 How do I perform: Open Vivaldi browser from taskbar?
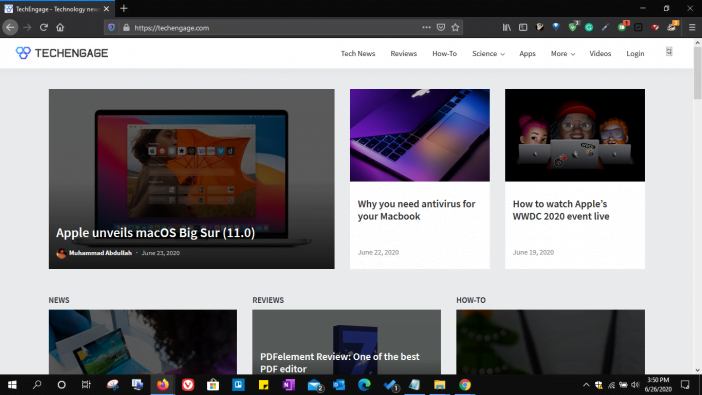[x=188, y=385]
